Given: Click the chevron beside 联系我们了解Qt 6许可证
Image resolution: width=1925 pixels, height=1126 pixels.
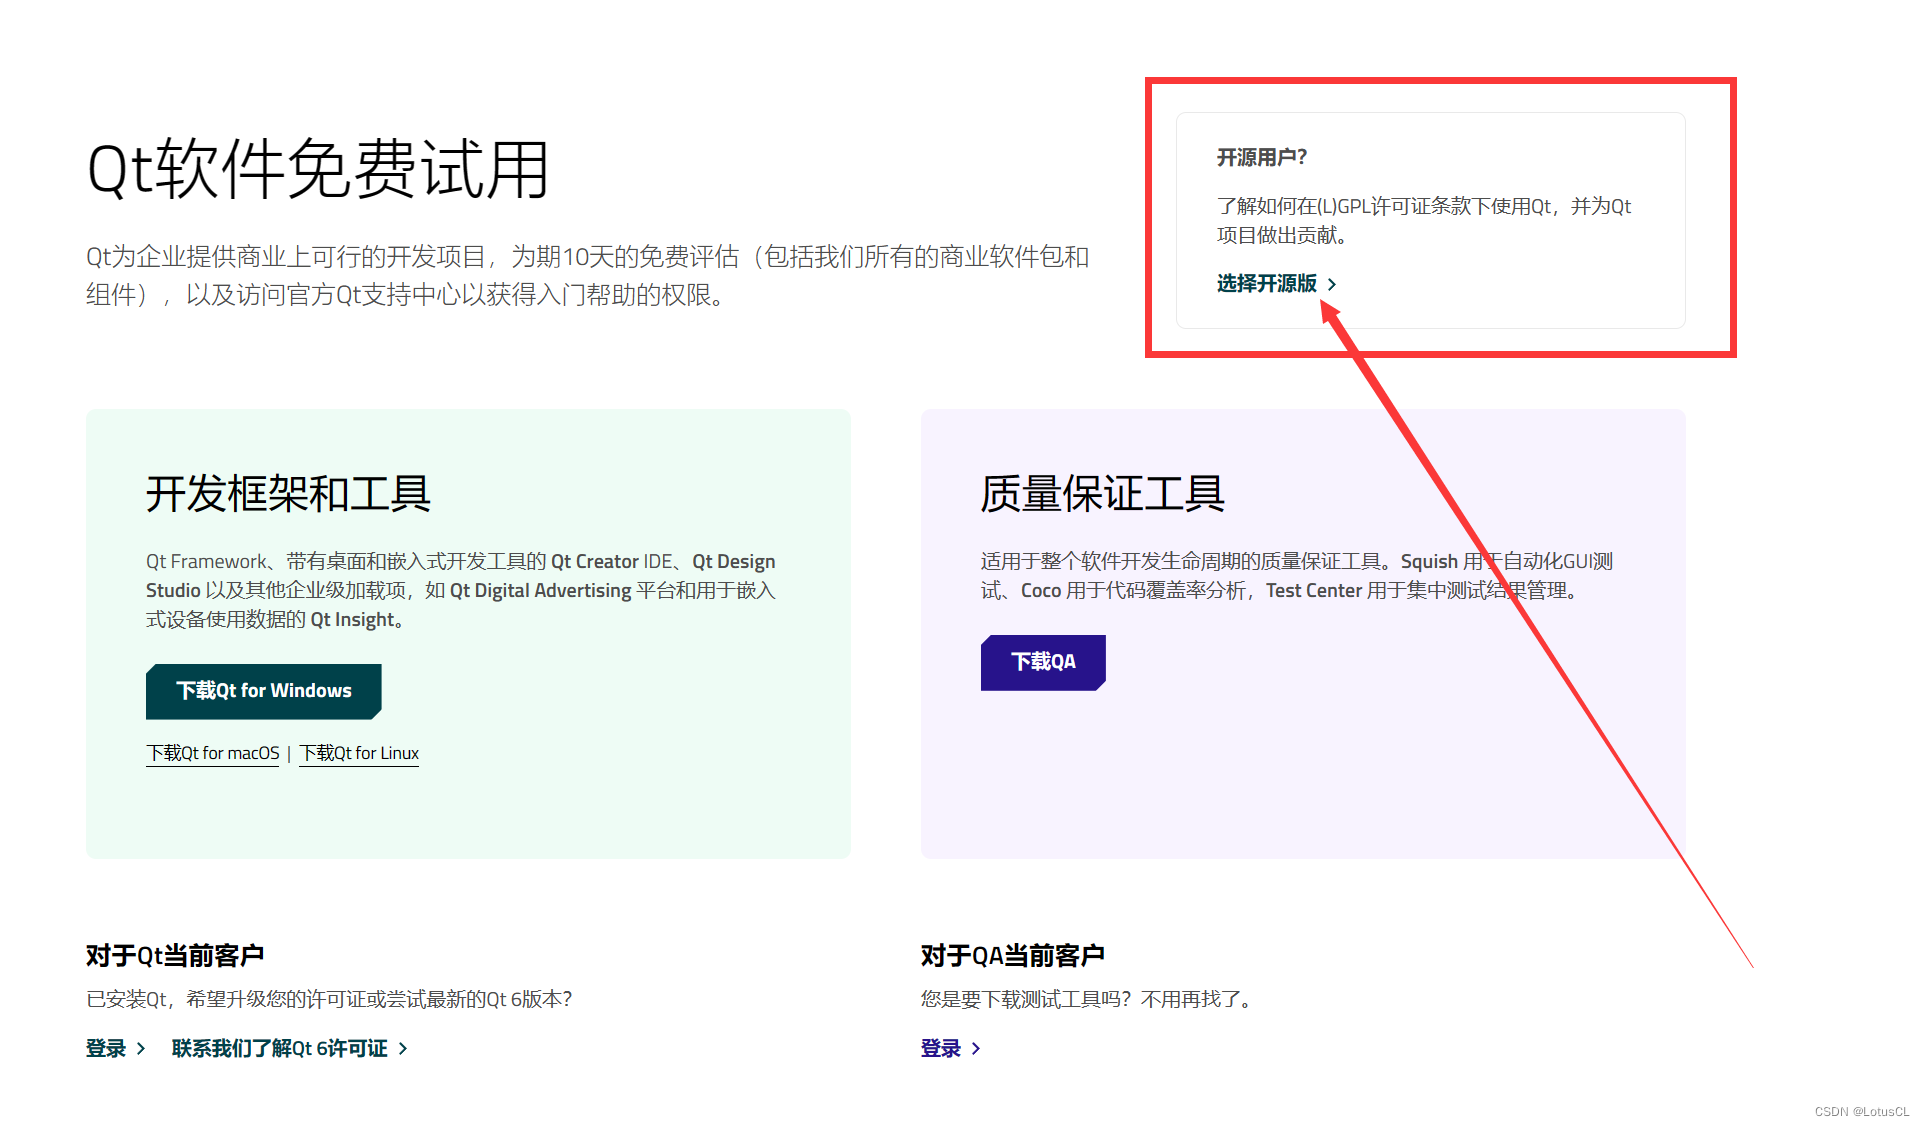Looking at the screenshot, I should coord(403,1047).
